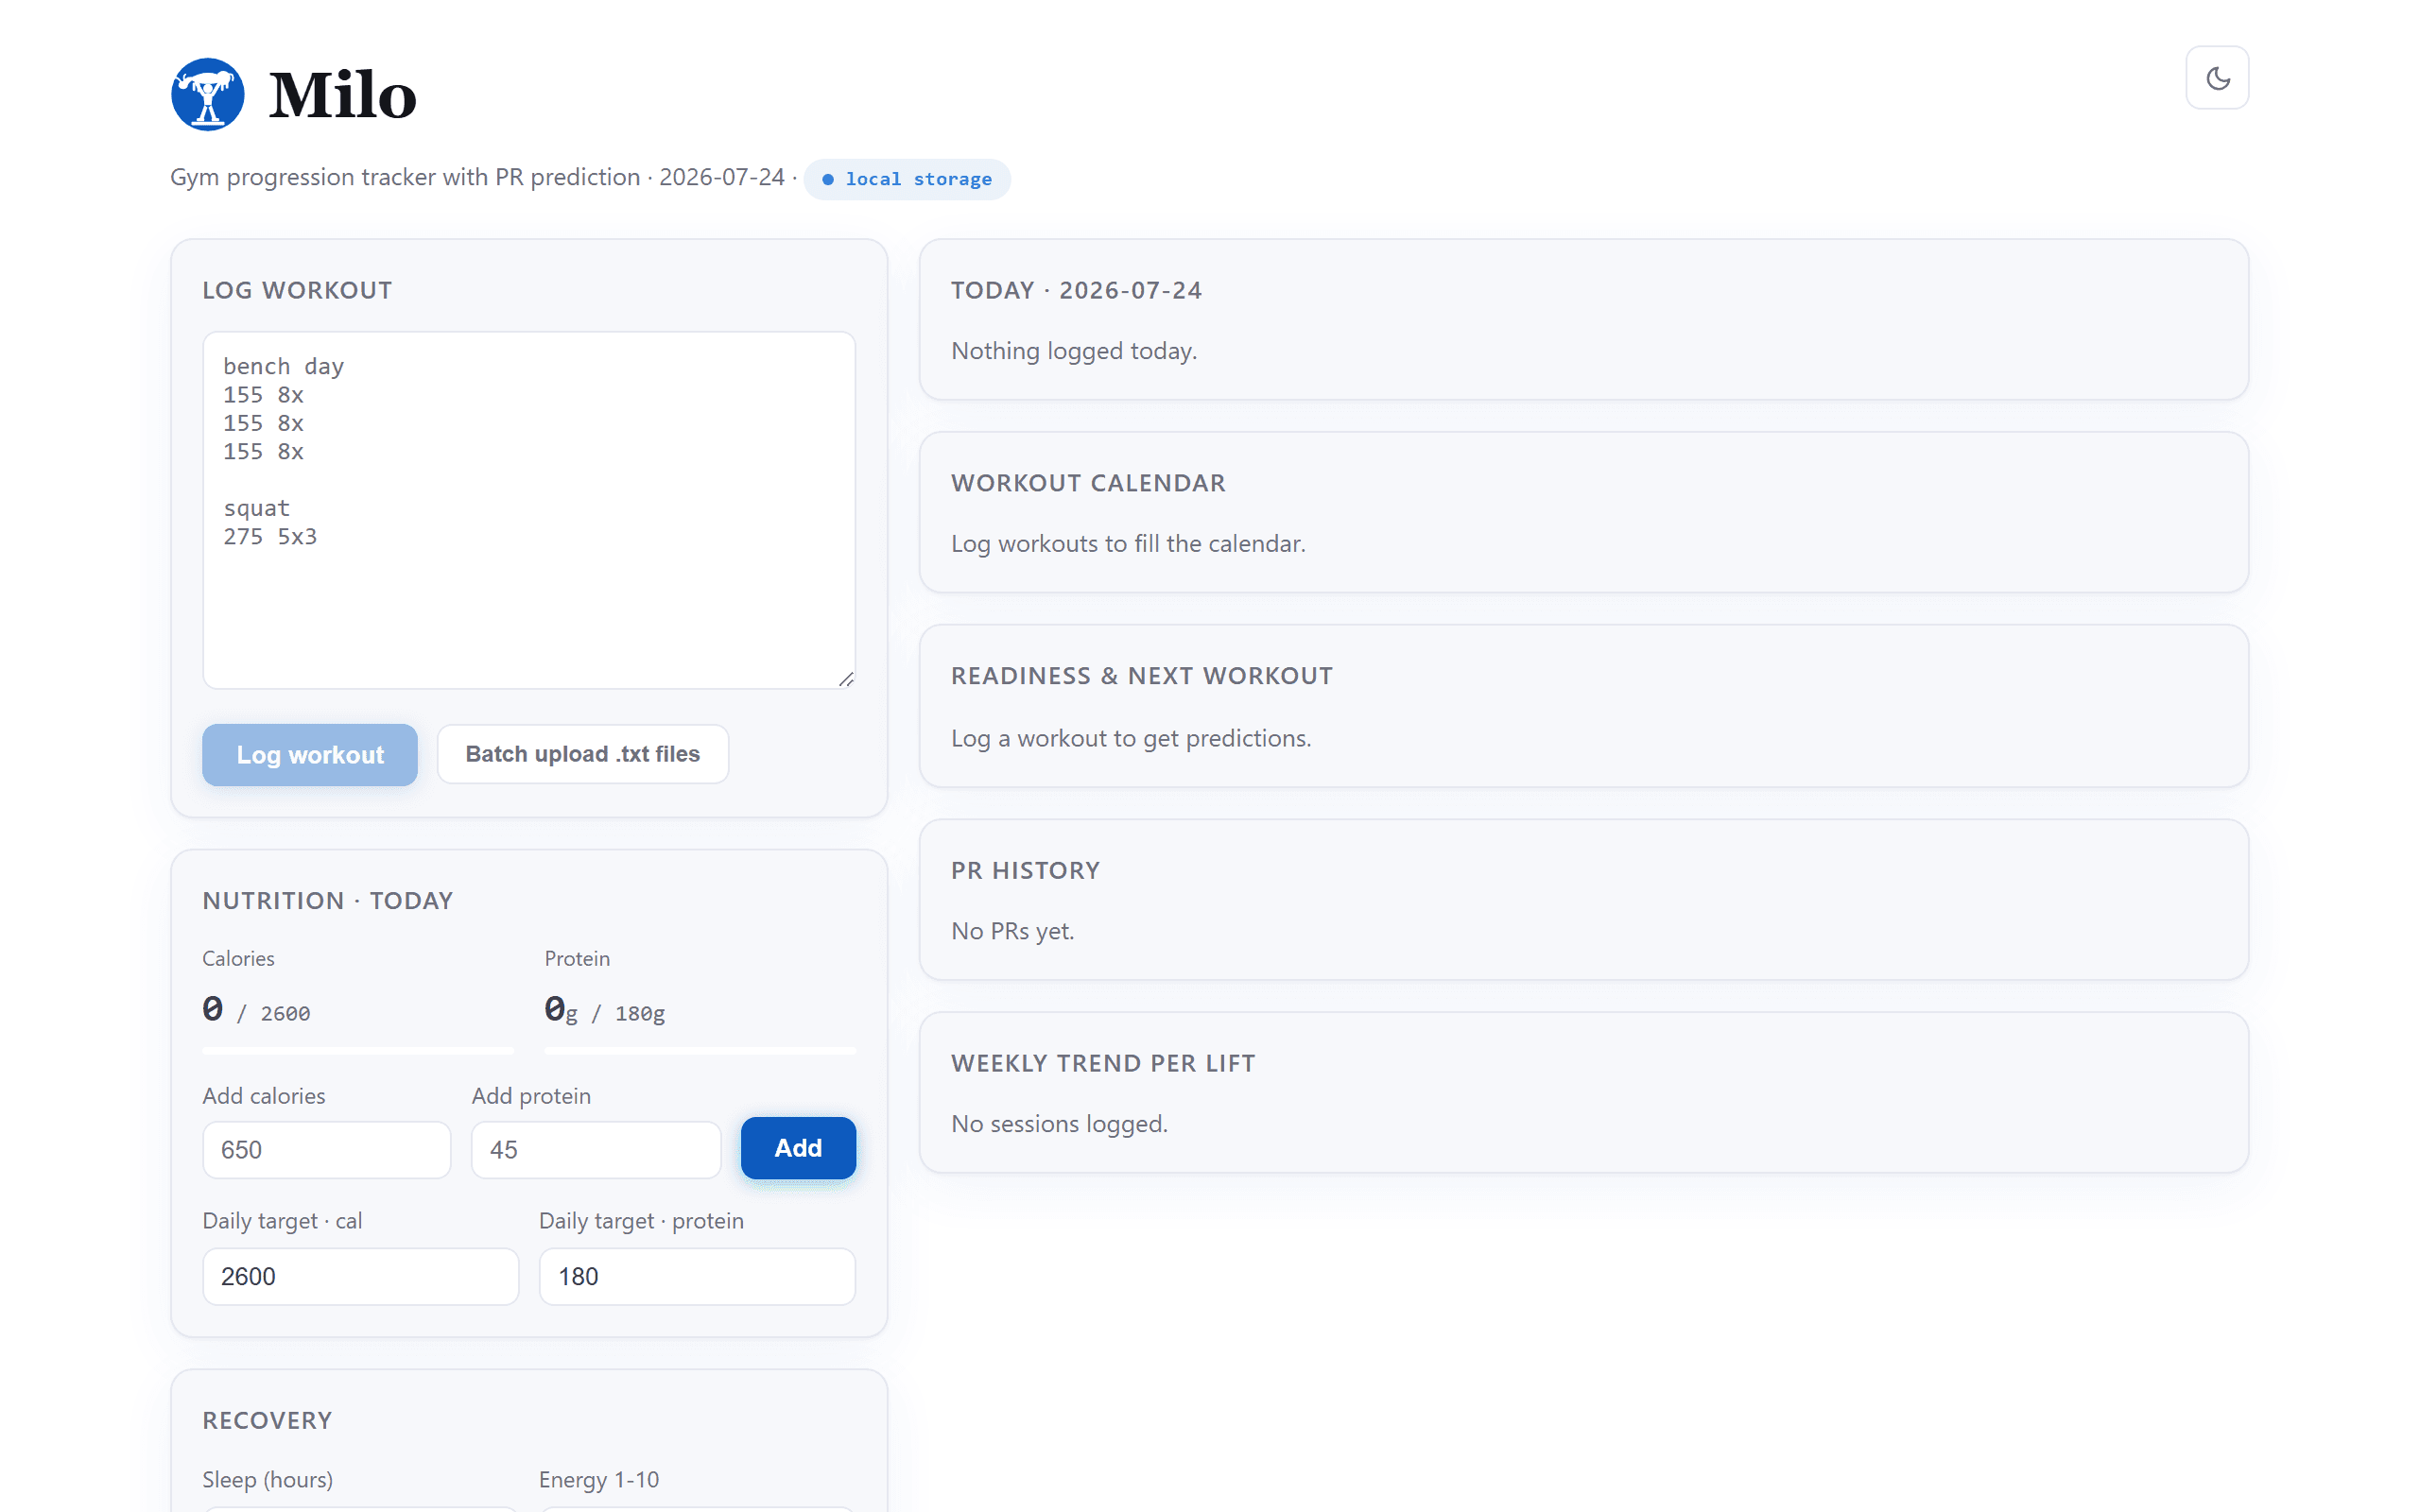Click the 'No sessions logged.' text
The image size is (2420, 1512).
point(1059,1124)
